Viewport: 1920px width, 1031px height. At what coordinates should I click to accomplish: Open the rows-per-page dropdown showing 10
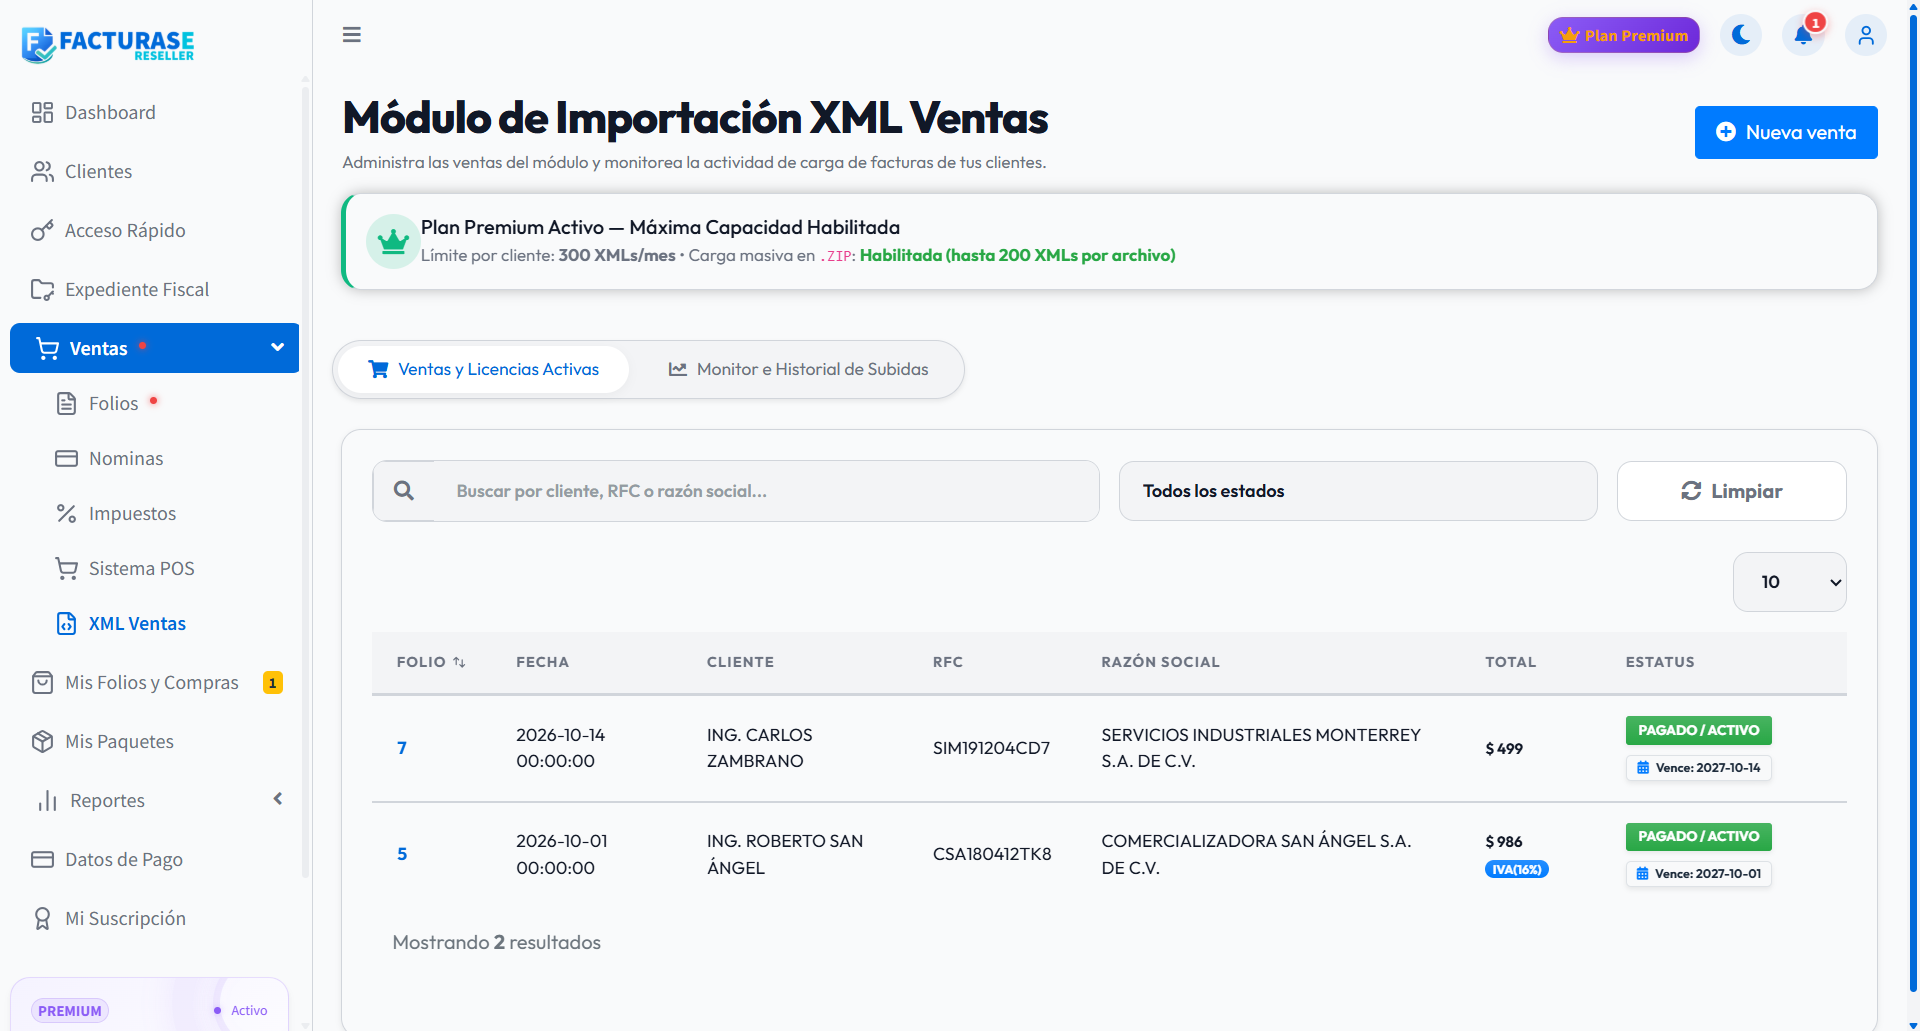pyautogui.click(x=1789, y=582)
